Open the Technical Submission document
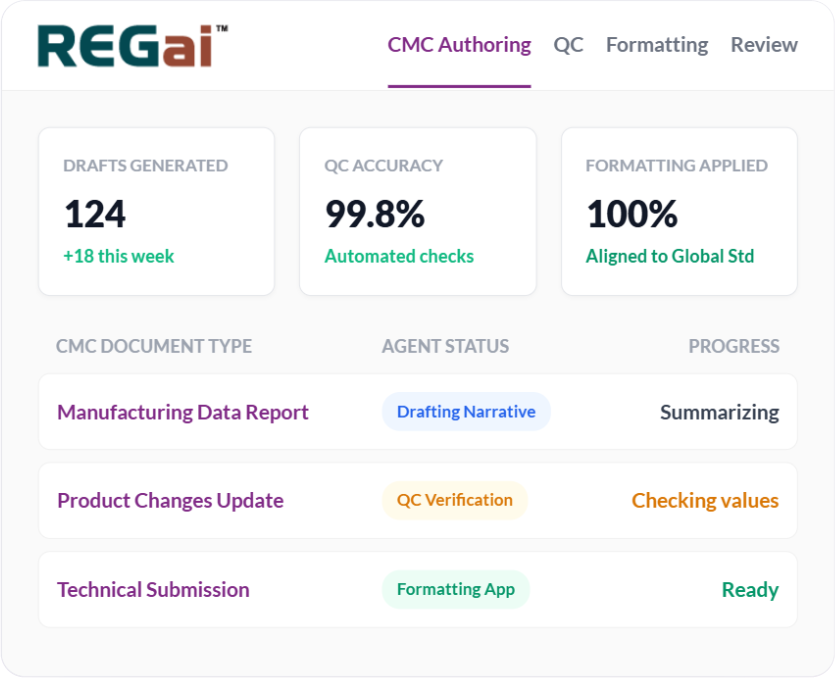 point(153,589)
